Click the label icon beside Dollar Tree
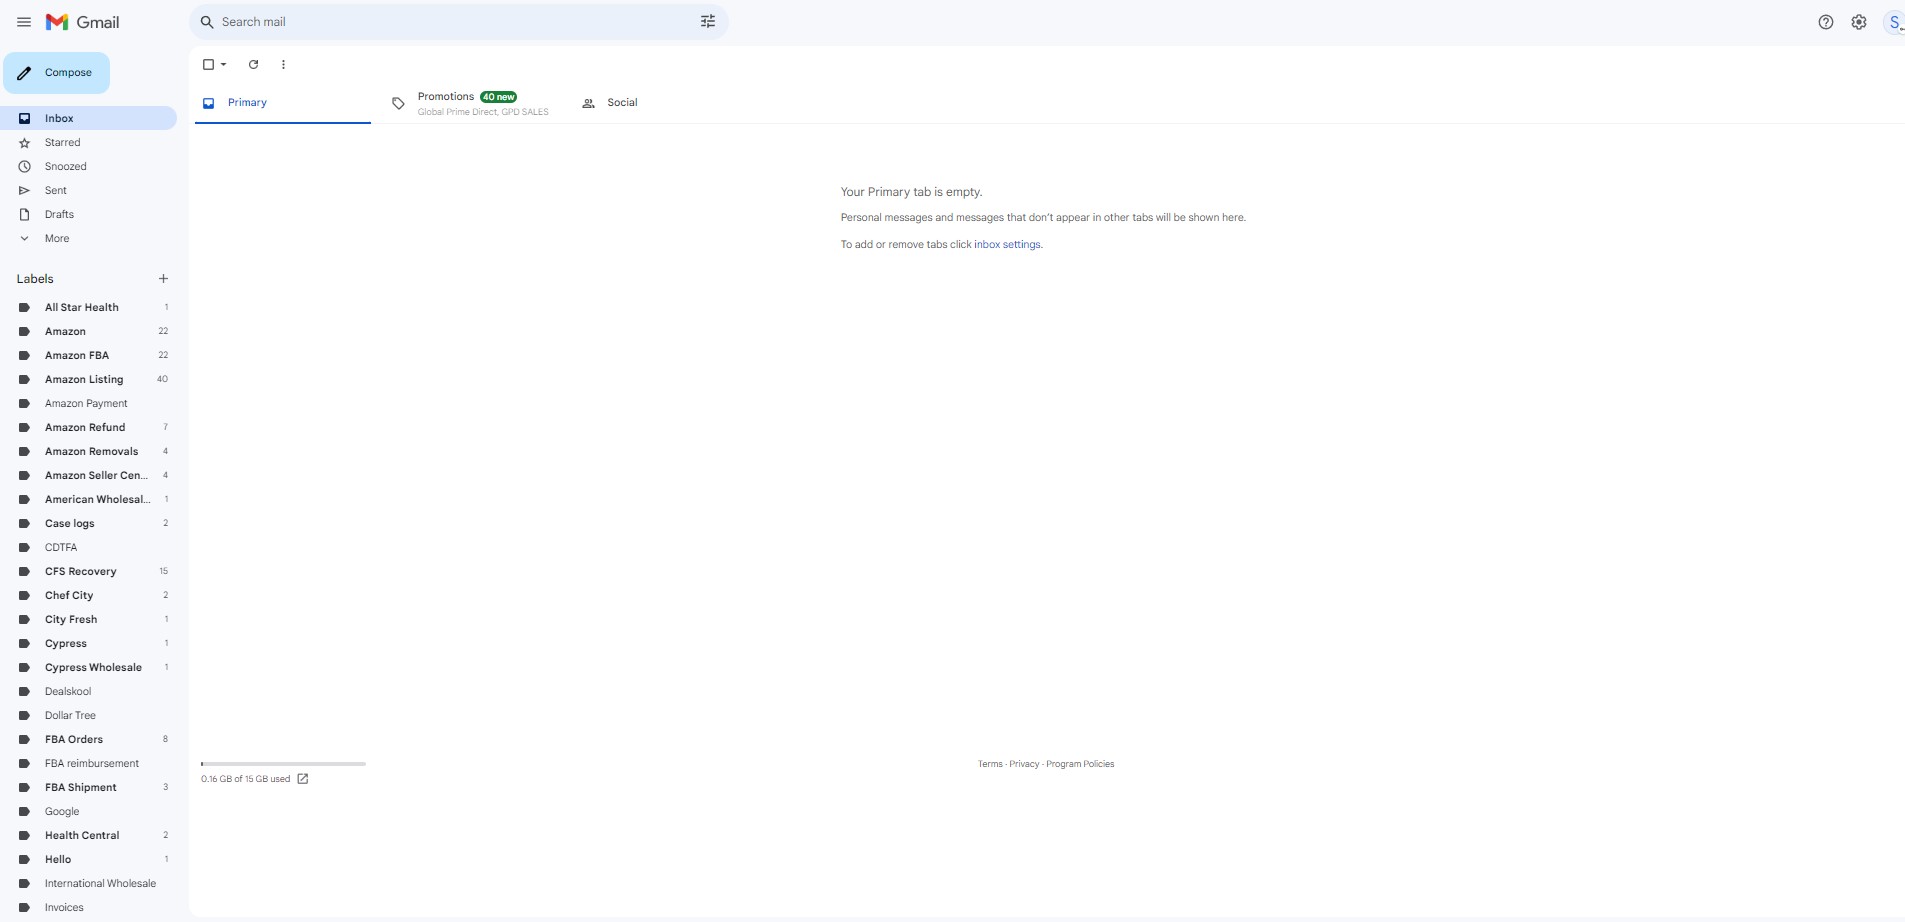1905x922 pixels. tap(25, 716)
